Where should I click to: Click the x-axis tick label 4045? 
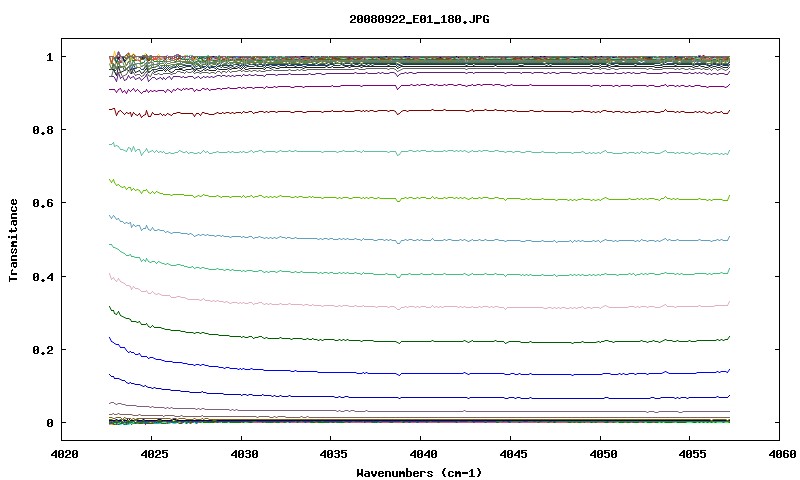tap(513, 454)
